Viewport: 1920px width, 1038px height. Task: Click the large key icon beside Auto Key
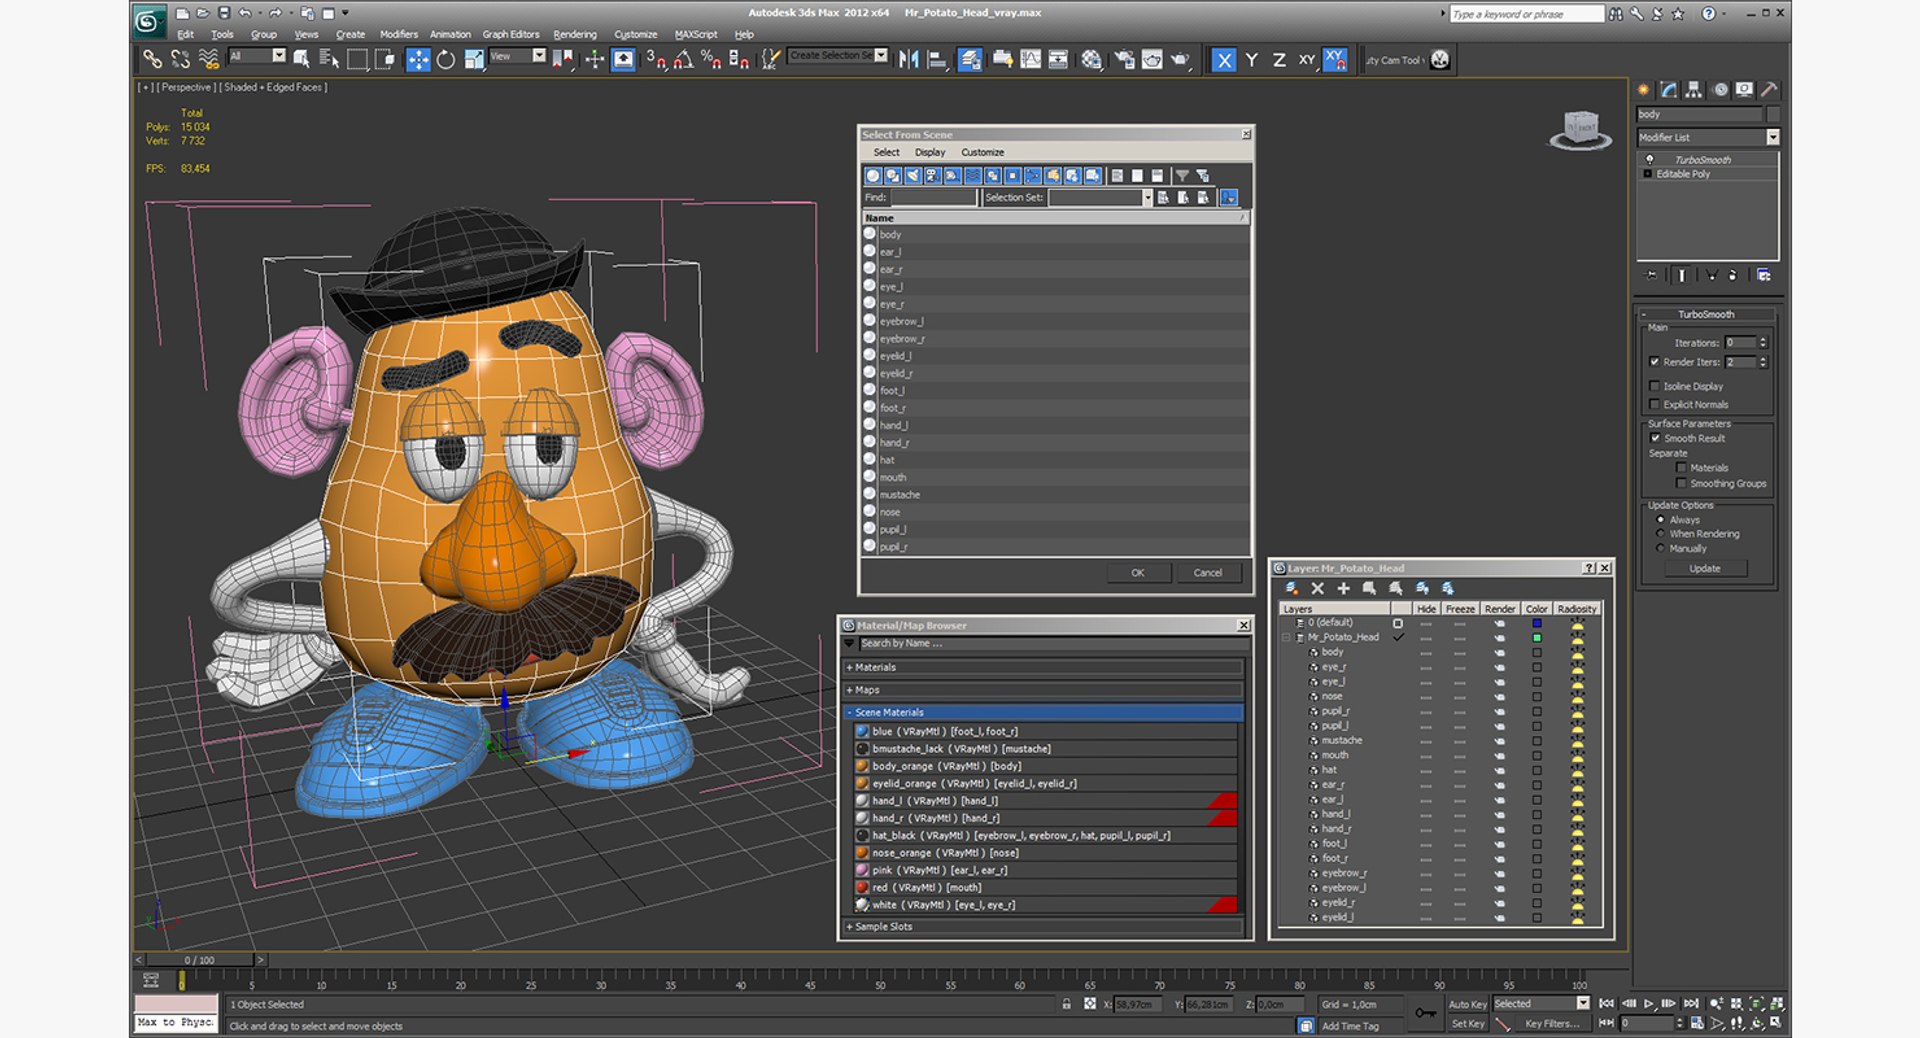point(1425,1013)
